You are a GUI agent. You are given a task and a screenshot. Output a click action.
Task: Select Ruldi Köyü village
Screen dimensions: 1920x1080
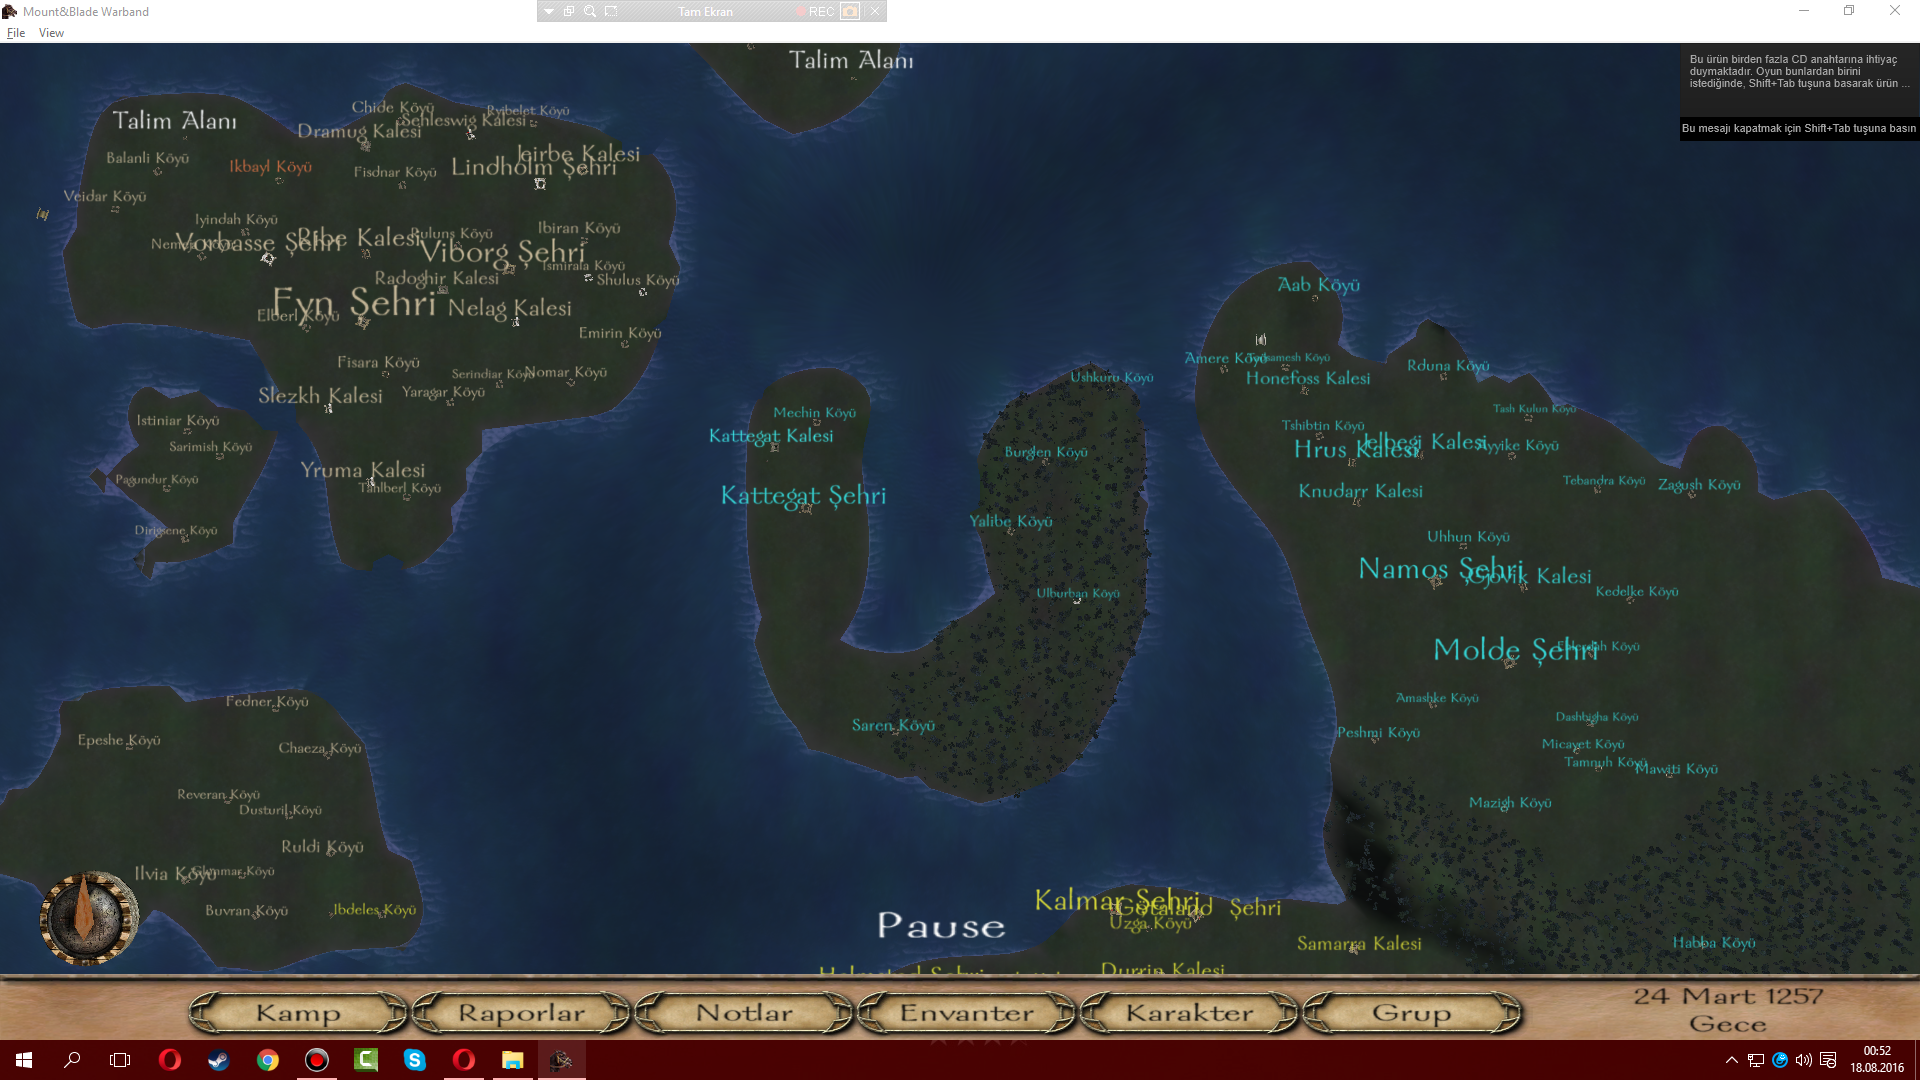pyautogui.click(x=322, y=847)
